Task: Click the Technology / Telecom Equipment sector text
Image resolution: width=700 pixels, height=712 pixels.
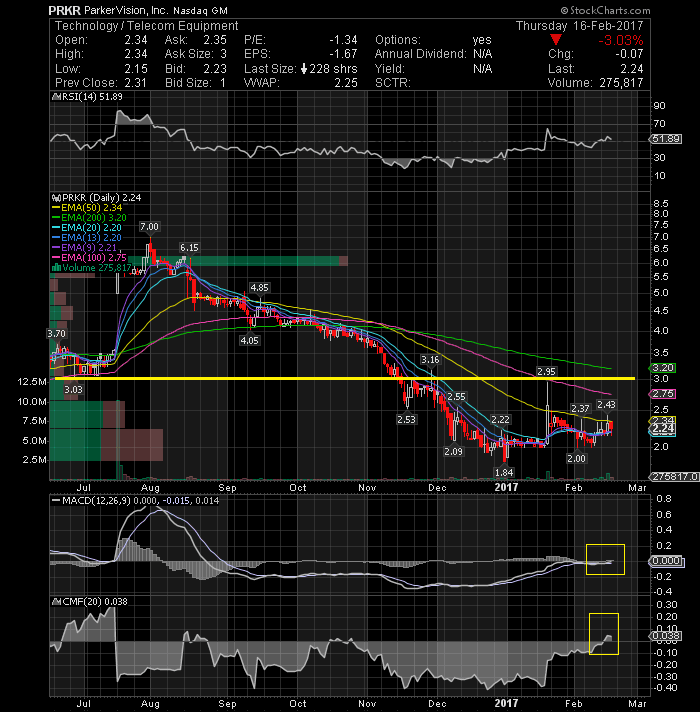Action: tap(146, 26)
